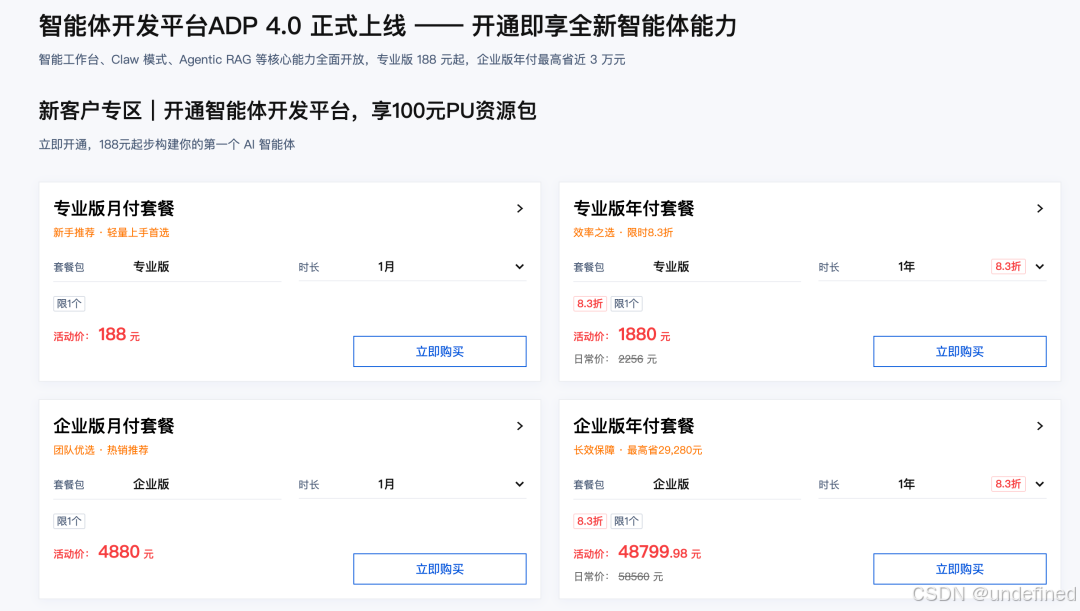The width and height of the screenshot is (1080, 611).
Task: Open the 专业版年付套餐 card title
Action: point(634,208)
